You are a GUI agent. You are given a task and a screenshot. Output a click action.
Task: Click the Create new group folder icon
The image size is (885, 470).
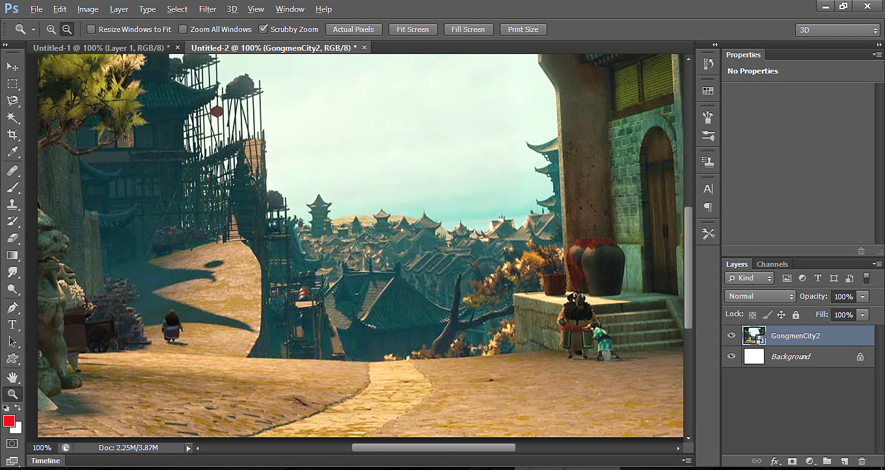pyautogui.click(x=827, y=461)
